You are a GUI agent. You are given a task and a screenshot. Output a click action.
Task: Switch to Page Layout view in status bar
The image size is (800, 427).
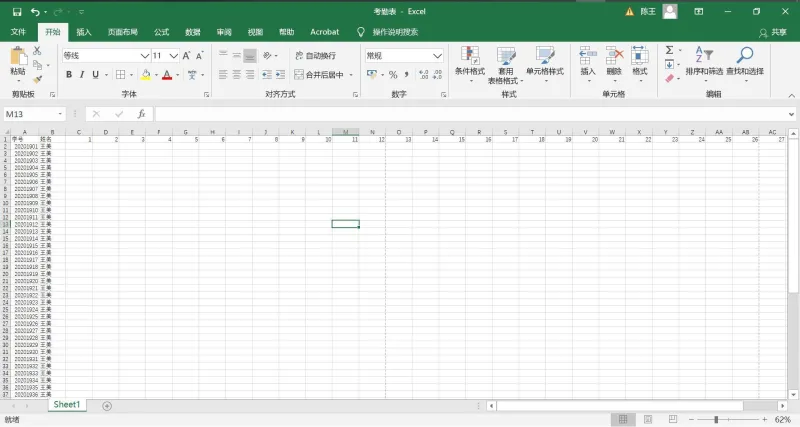point(648,419)
